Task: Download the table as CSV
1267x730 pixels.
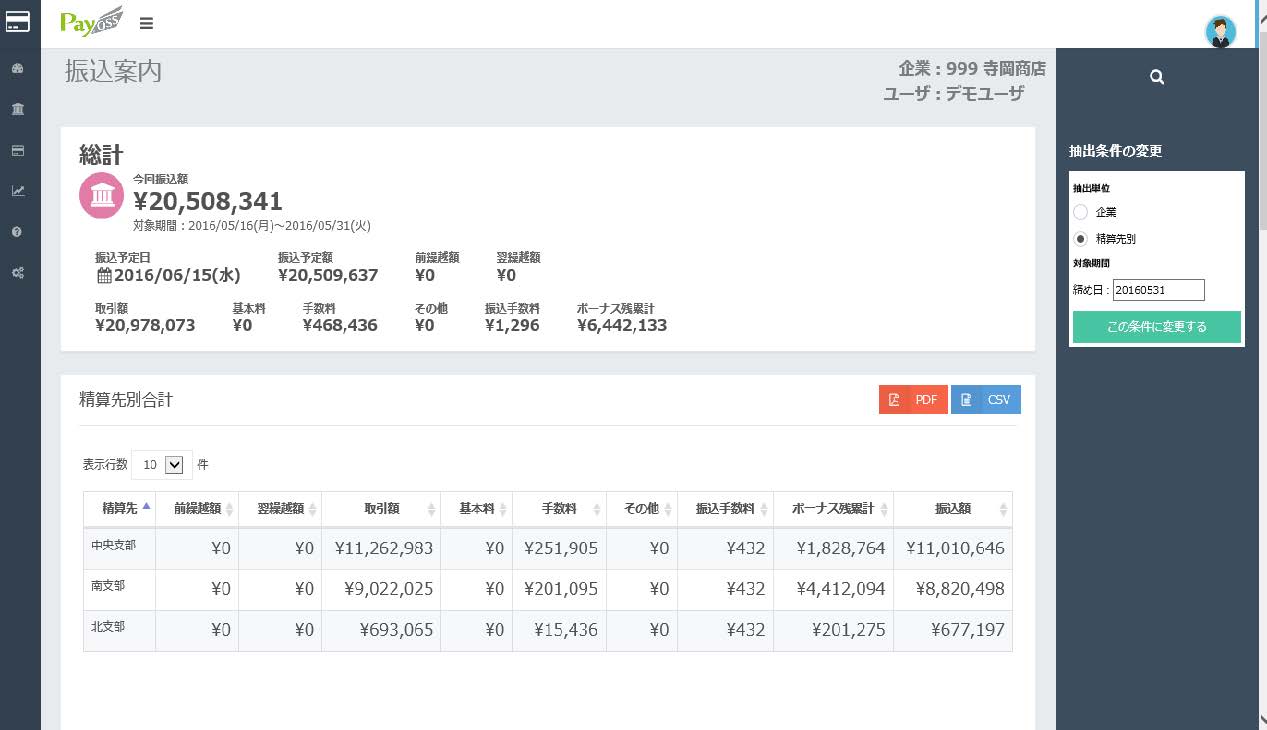Action: 985,400
